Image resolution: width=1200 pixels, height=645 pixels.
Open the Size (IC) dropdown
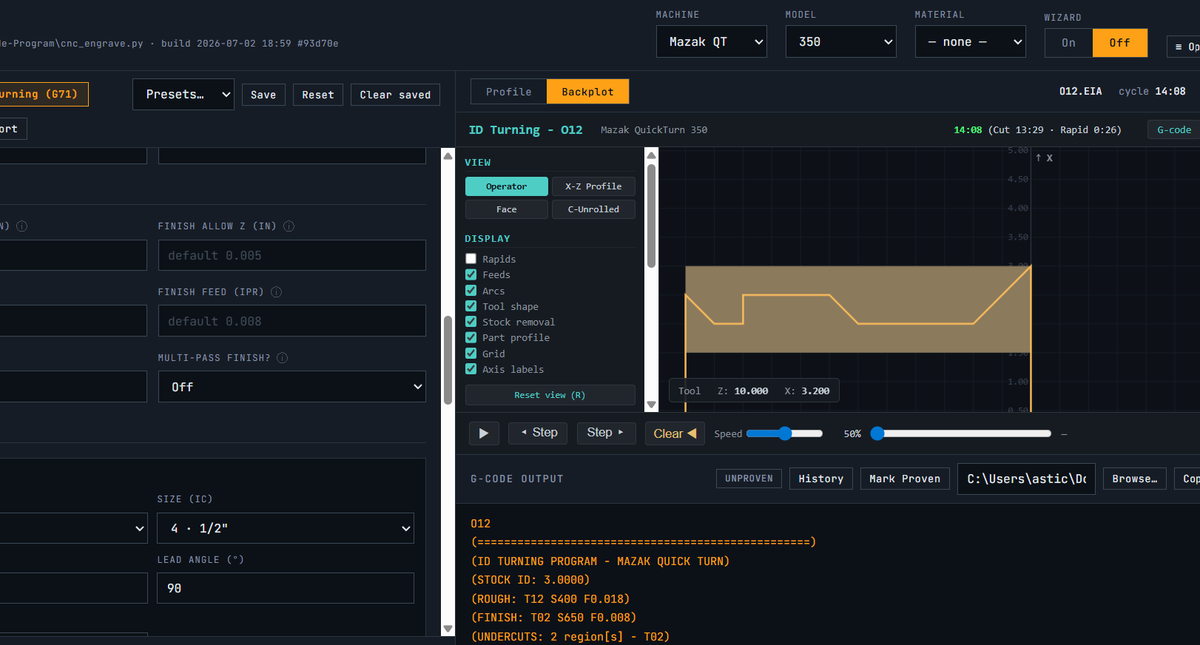pos(285,528)
